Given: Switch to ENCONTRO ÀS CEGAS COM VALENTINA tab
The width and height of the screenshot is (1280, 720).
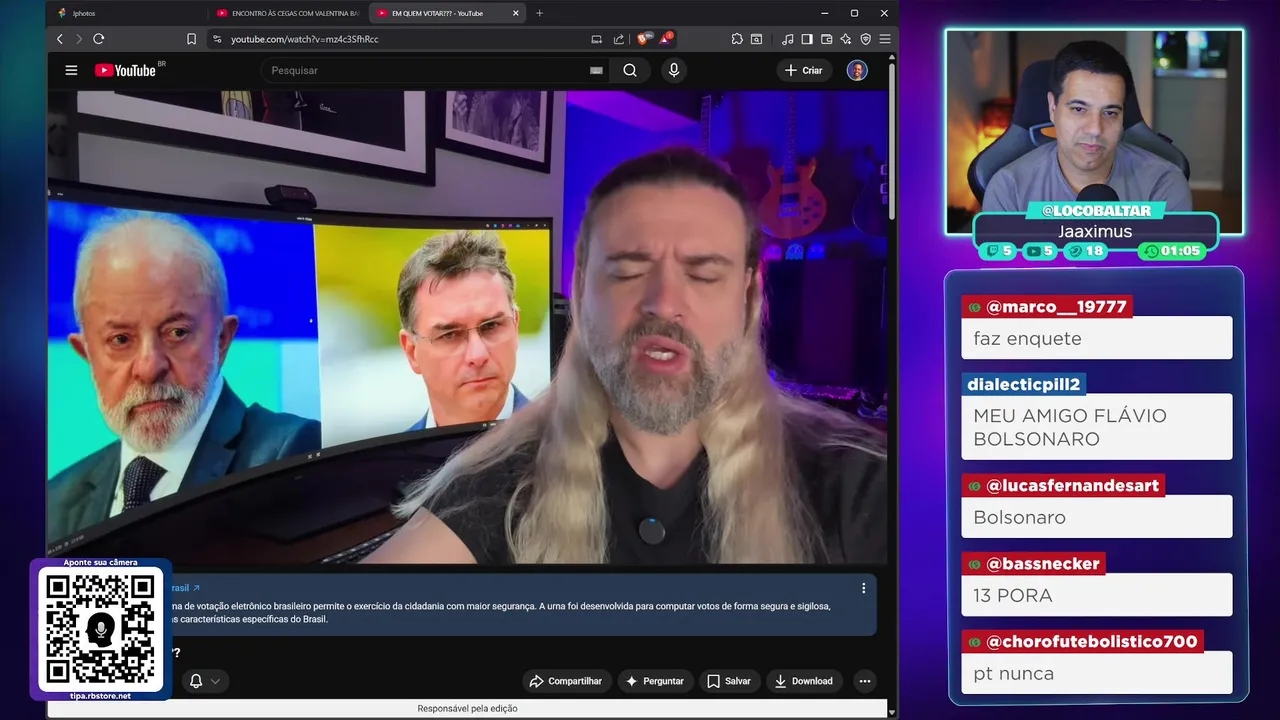Looking at the screenshot, I should coord(288,13).
